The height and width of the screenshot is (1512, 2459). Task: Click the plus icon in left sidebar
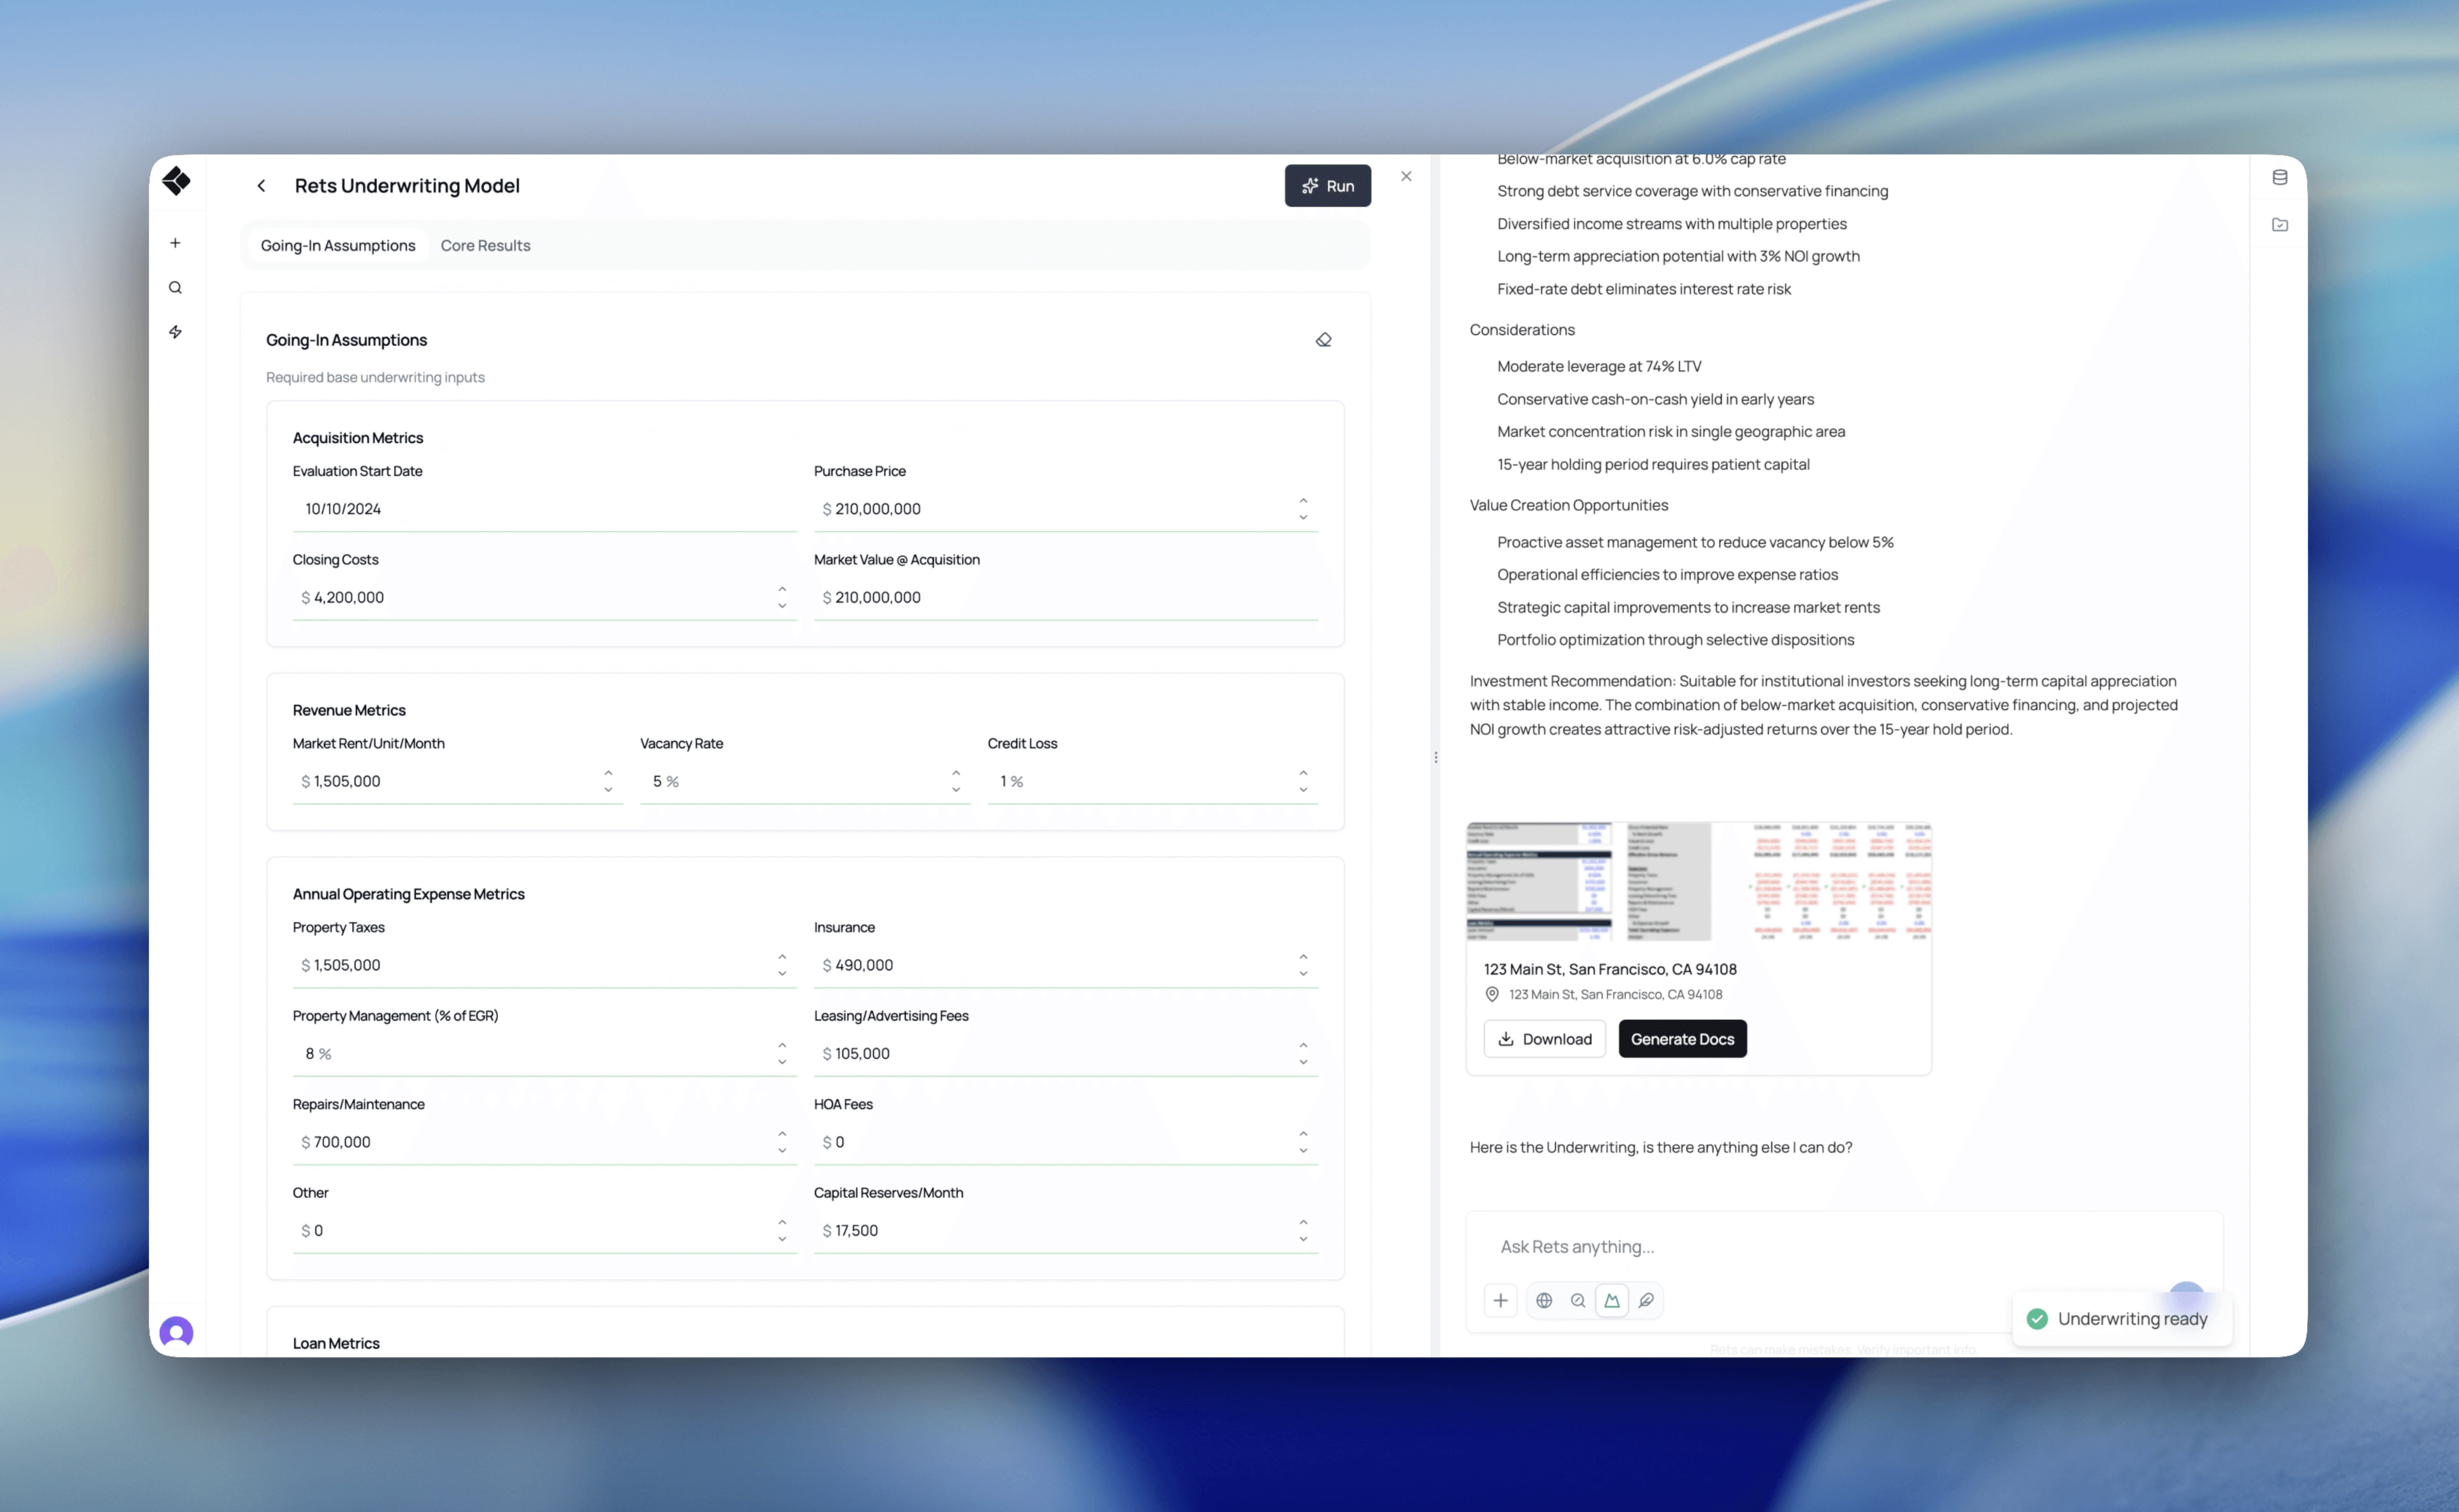pyautogui.click(x=175, y=243)
